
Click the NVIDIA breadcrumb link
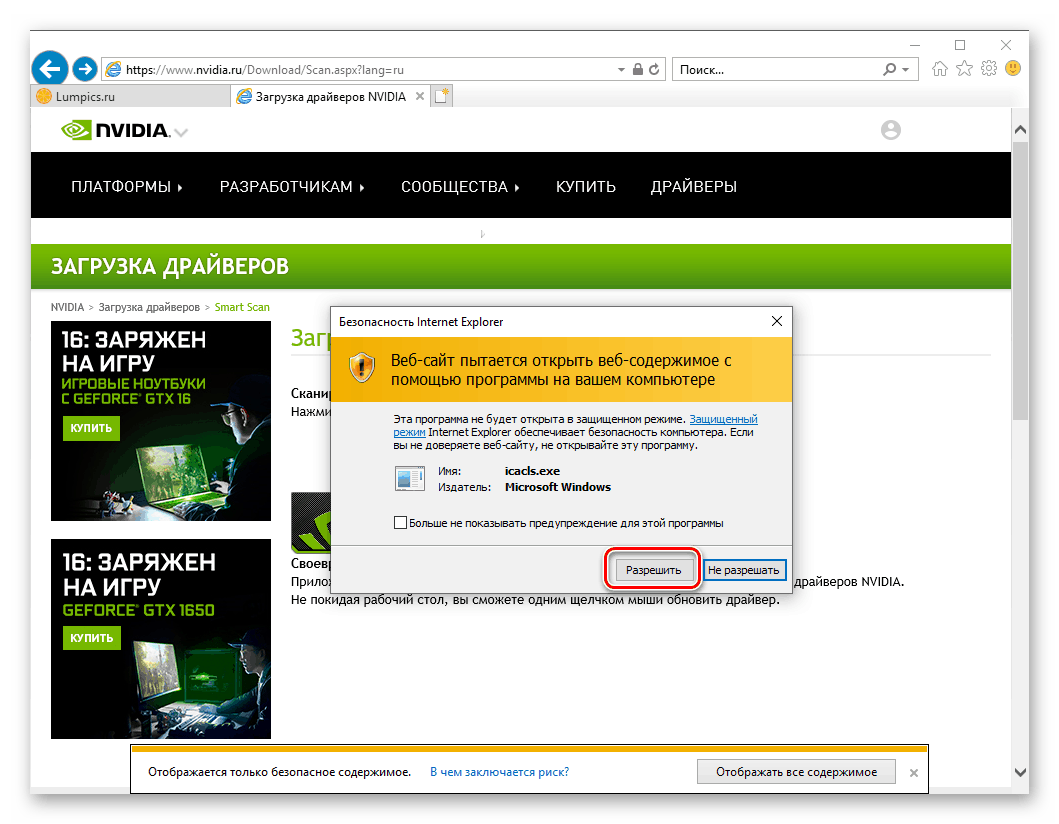[x=68, y=307]
